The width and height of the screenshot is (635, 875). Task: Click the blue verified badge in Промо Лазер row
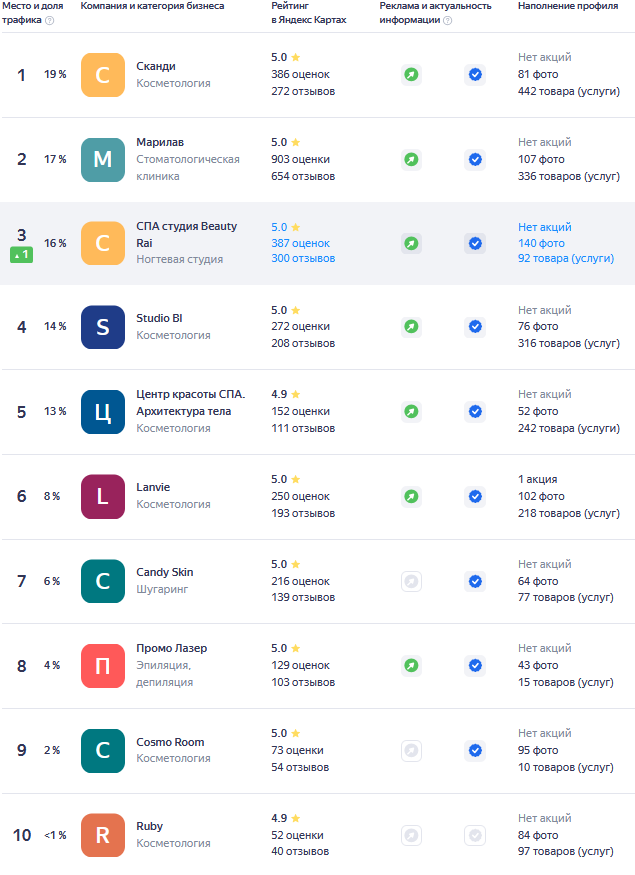475,665
